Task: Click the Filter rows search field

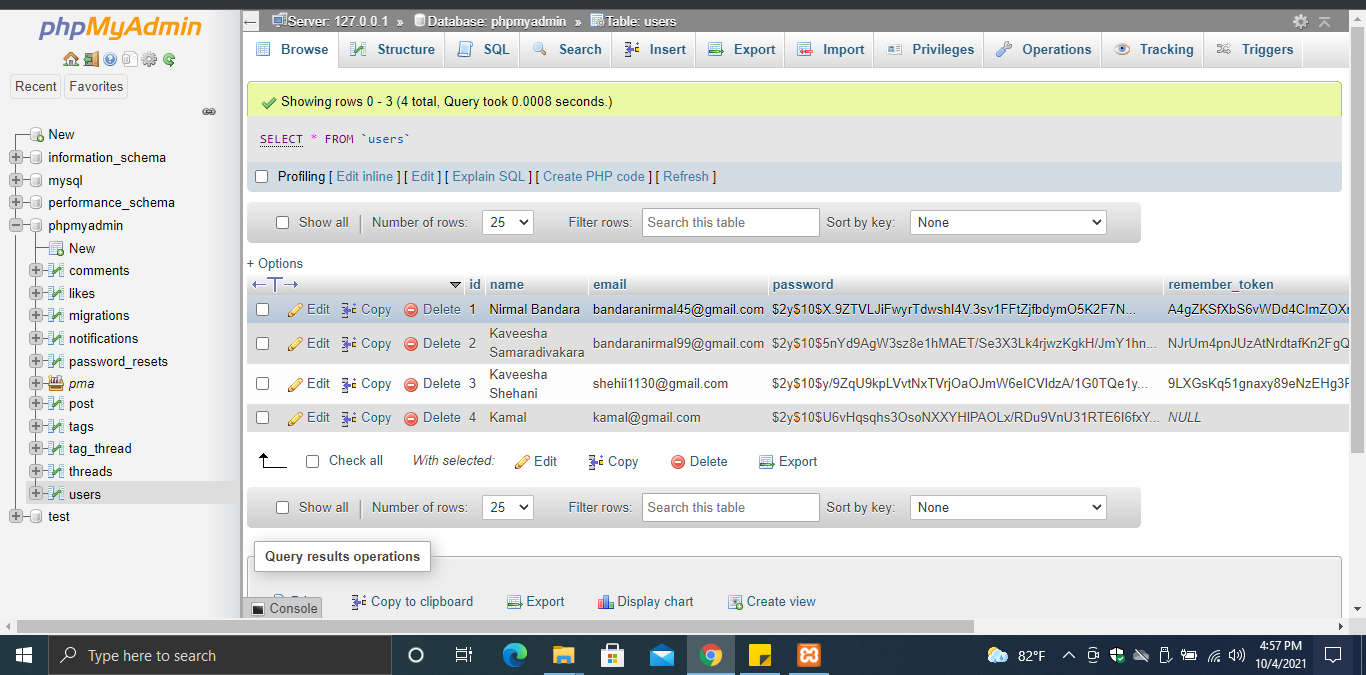Action: (730, 222)
